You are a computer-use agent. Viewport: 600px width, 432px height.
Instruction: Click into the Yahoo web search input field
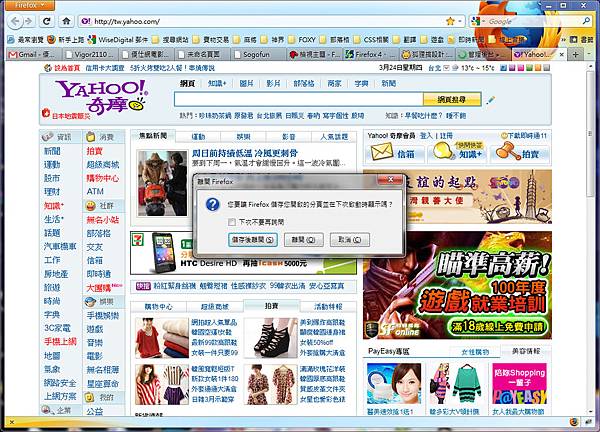[298, 99]
